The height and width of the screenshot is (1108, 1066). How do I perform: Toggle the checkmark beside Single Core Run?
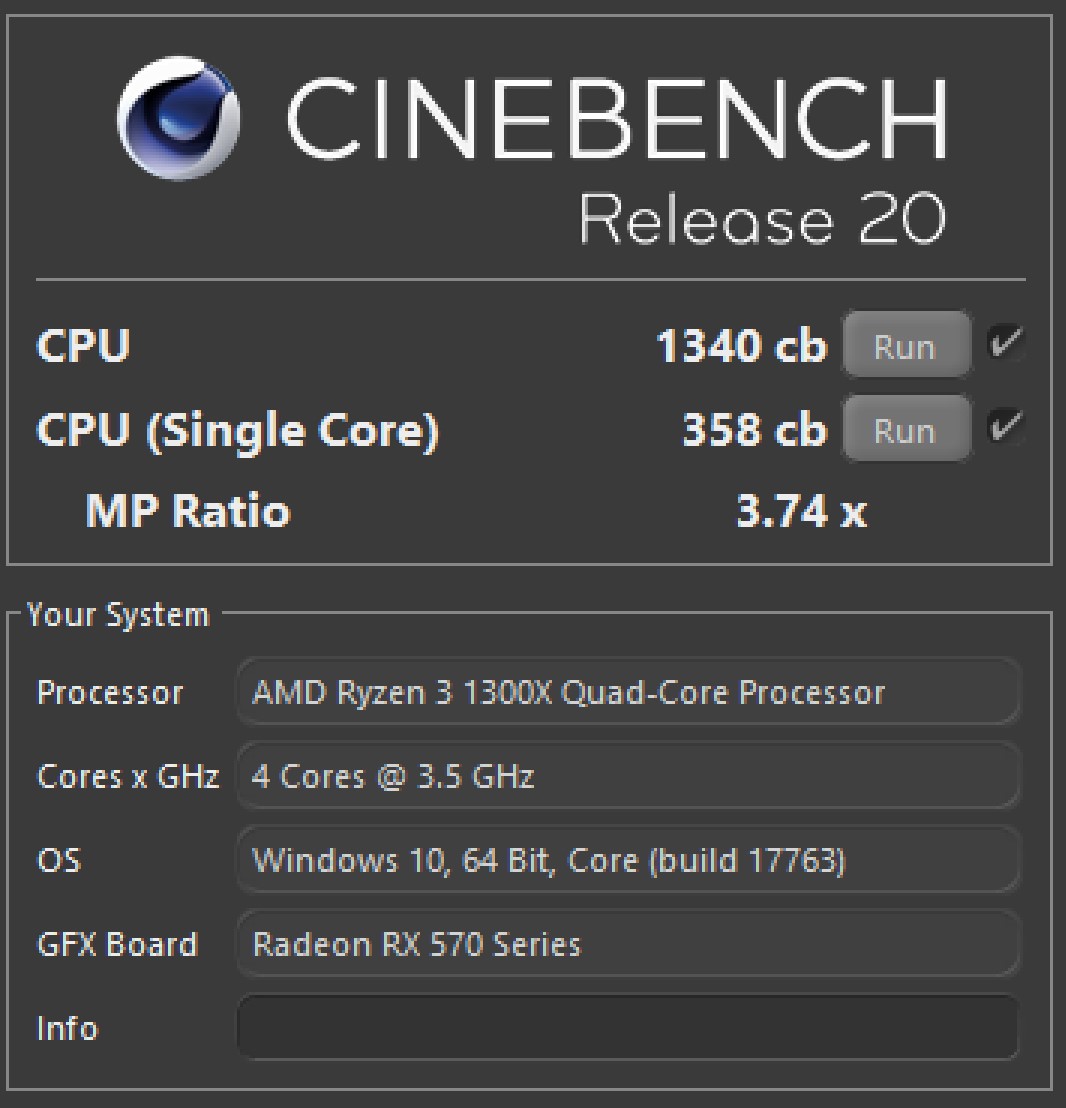point(1007,425)
